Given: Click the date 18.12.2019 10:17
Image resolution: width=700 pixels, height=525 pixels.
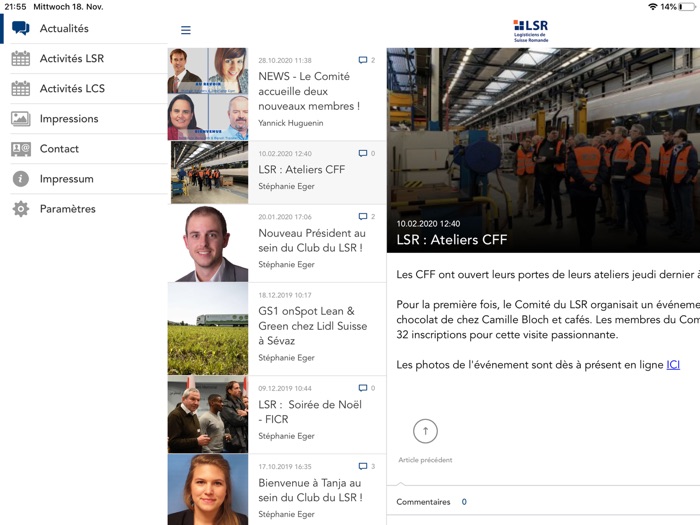Looking at the screenshot, I should (x=285, y=295).
